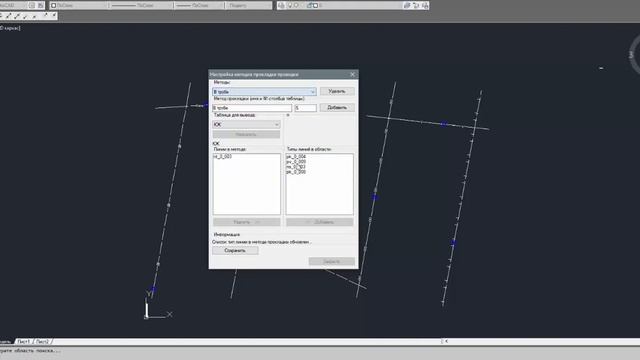Open the output table dropdown showing 'ЮК'
The width and height of the screenshot is (640, 360).
click(246, 124)
